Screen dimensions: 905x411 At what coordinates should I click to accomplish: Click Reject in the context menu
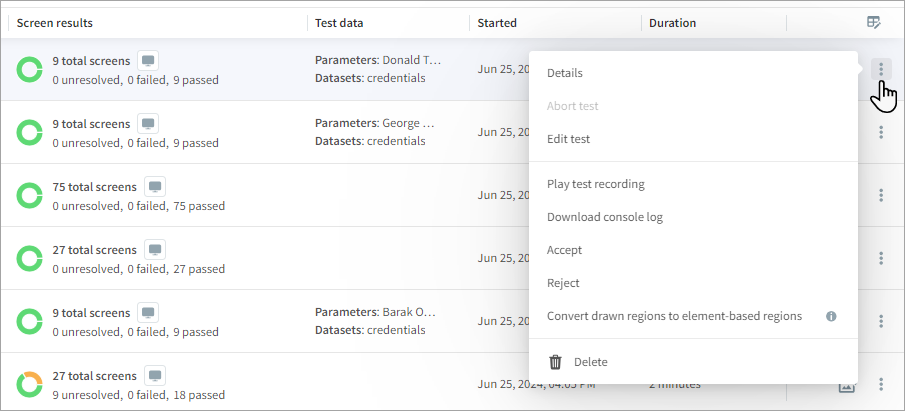pyautogui.click(x=563, y=283)
